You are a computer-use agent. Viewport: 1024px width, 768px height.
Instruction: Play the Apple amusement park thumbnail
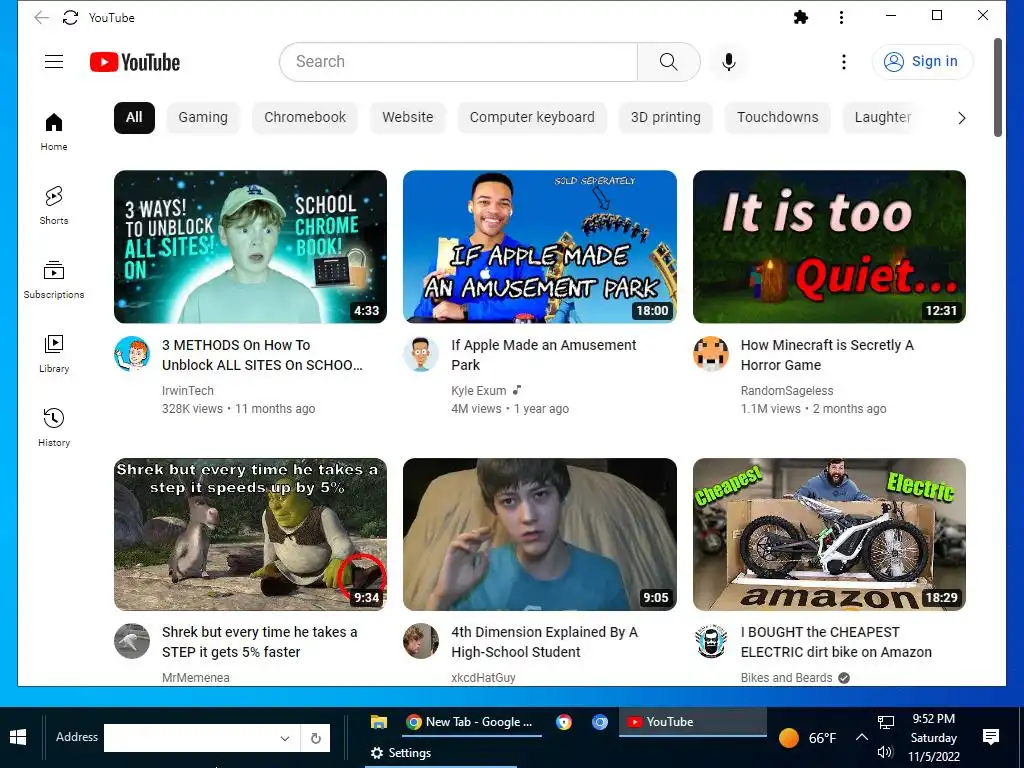click(539, 247)
